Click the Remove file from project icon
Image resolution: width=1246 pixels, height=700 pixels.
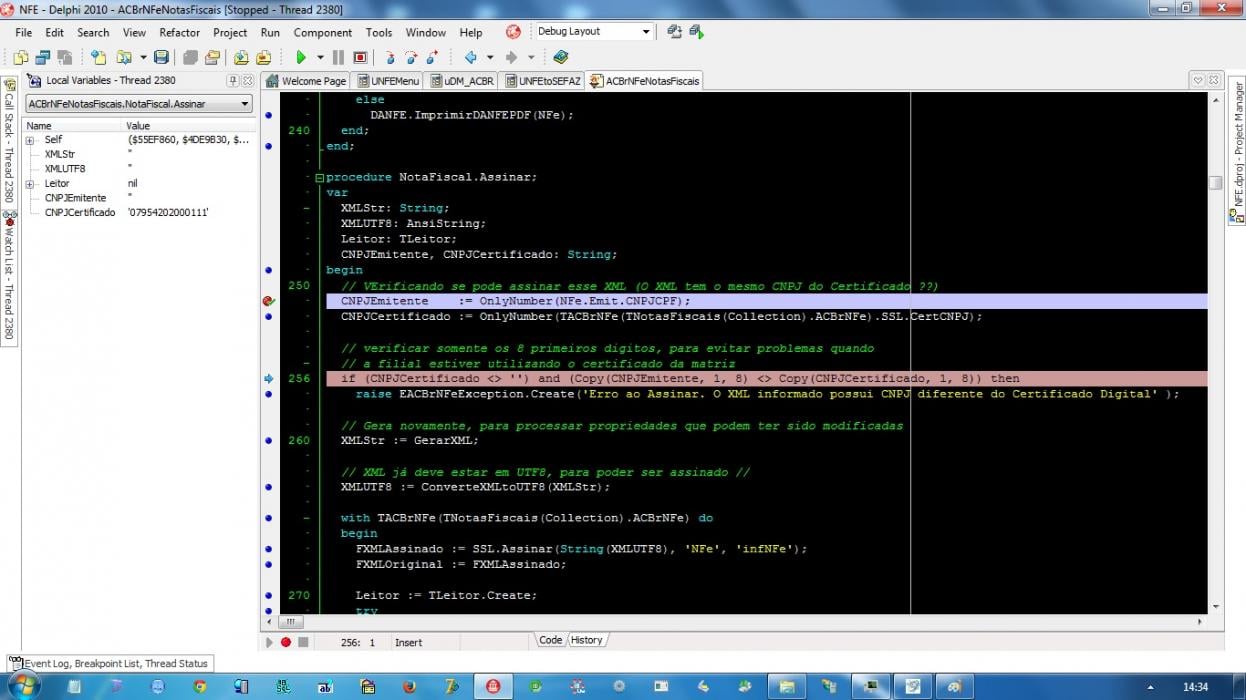pos(264,58)
